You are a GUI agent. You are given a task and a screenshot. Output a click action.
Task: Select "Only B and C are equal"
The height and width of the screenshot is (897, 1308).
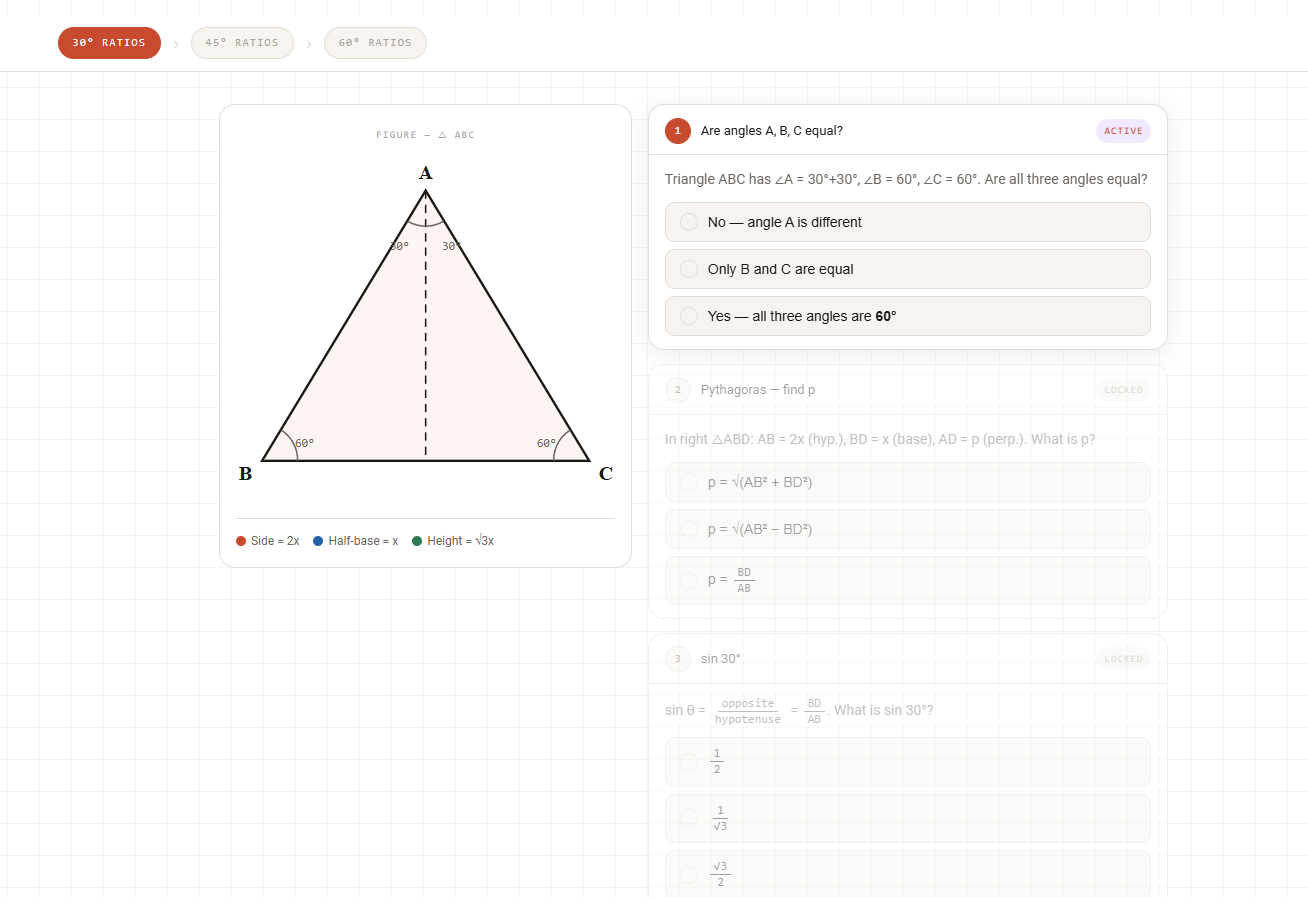908,268
